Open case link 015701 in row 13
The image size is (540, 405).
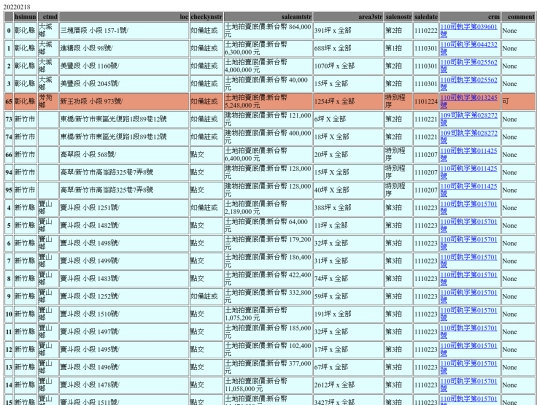469,367
